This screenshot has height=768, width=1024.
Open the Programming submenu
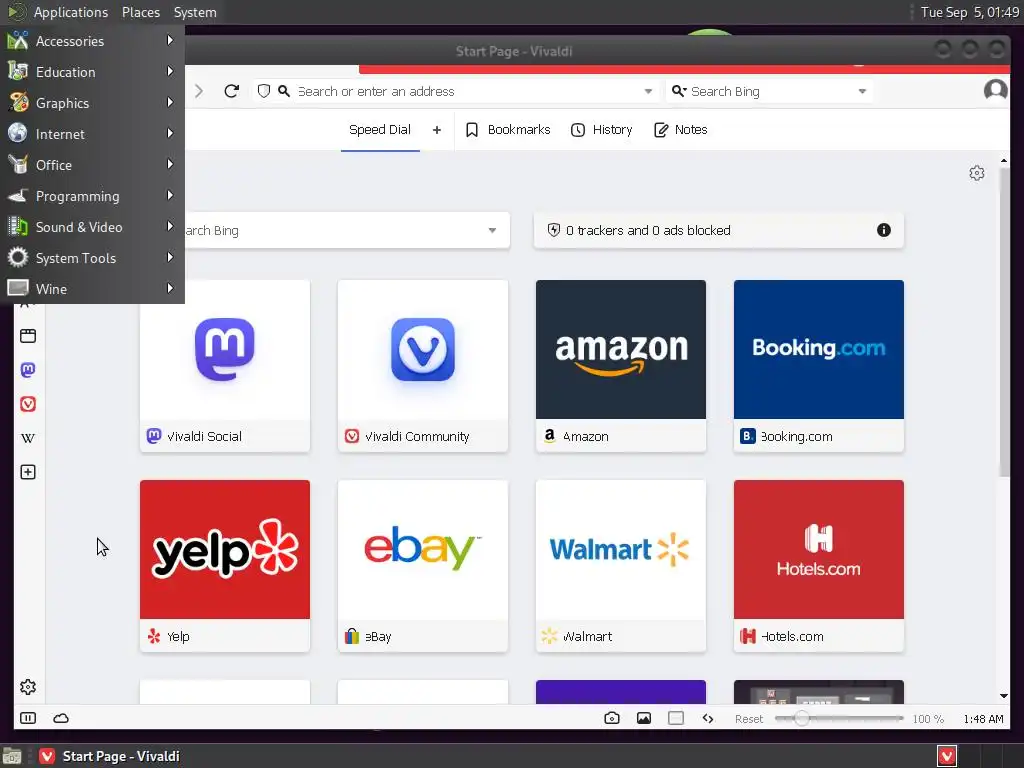tap(91, 196)
